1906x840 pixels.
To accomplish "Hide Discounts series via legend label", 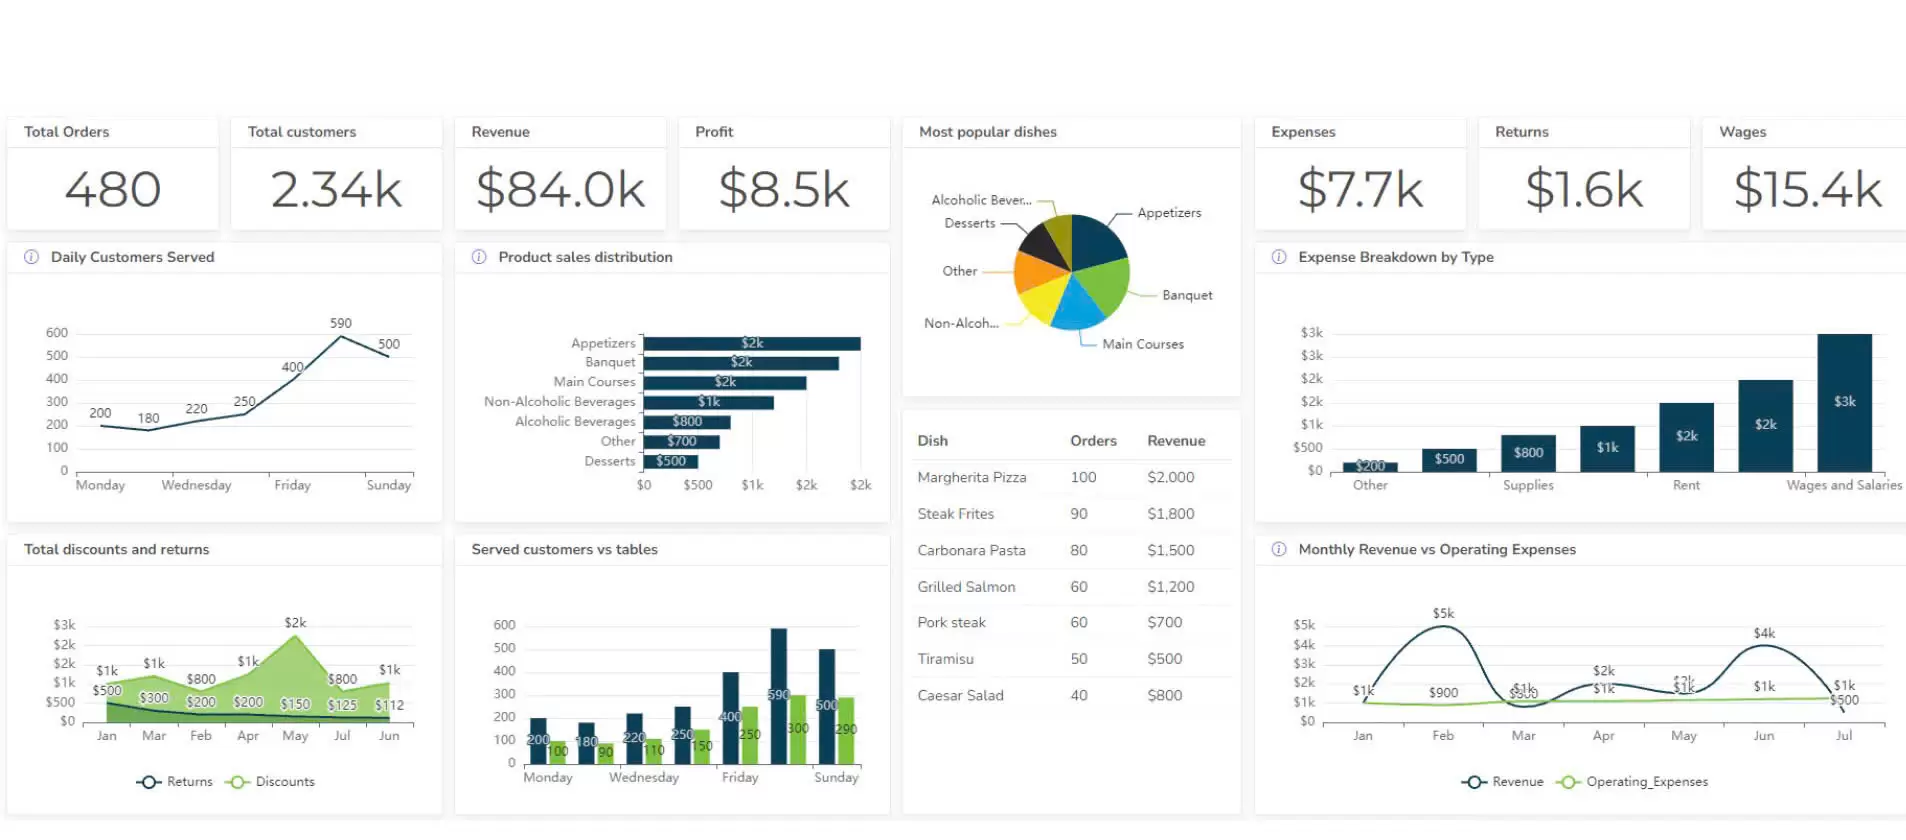I will [285, 782].
